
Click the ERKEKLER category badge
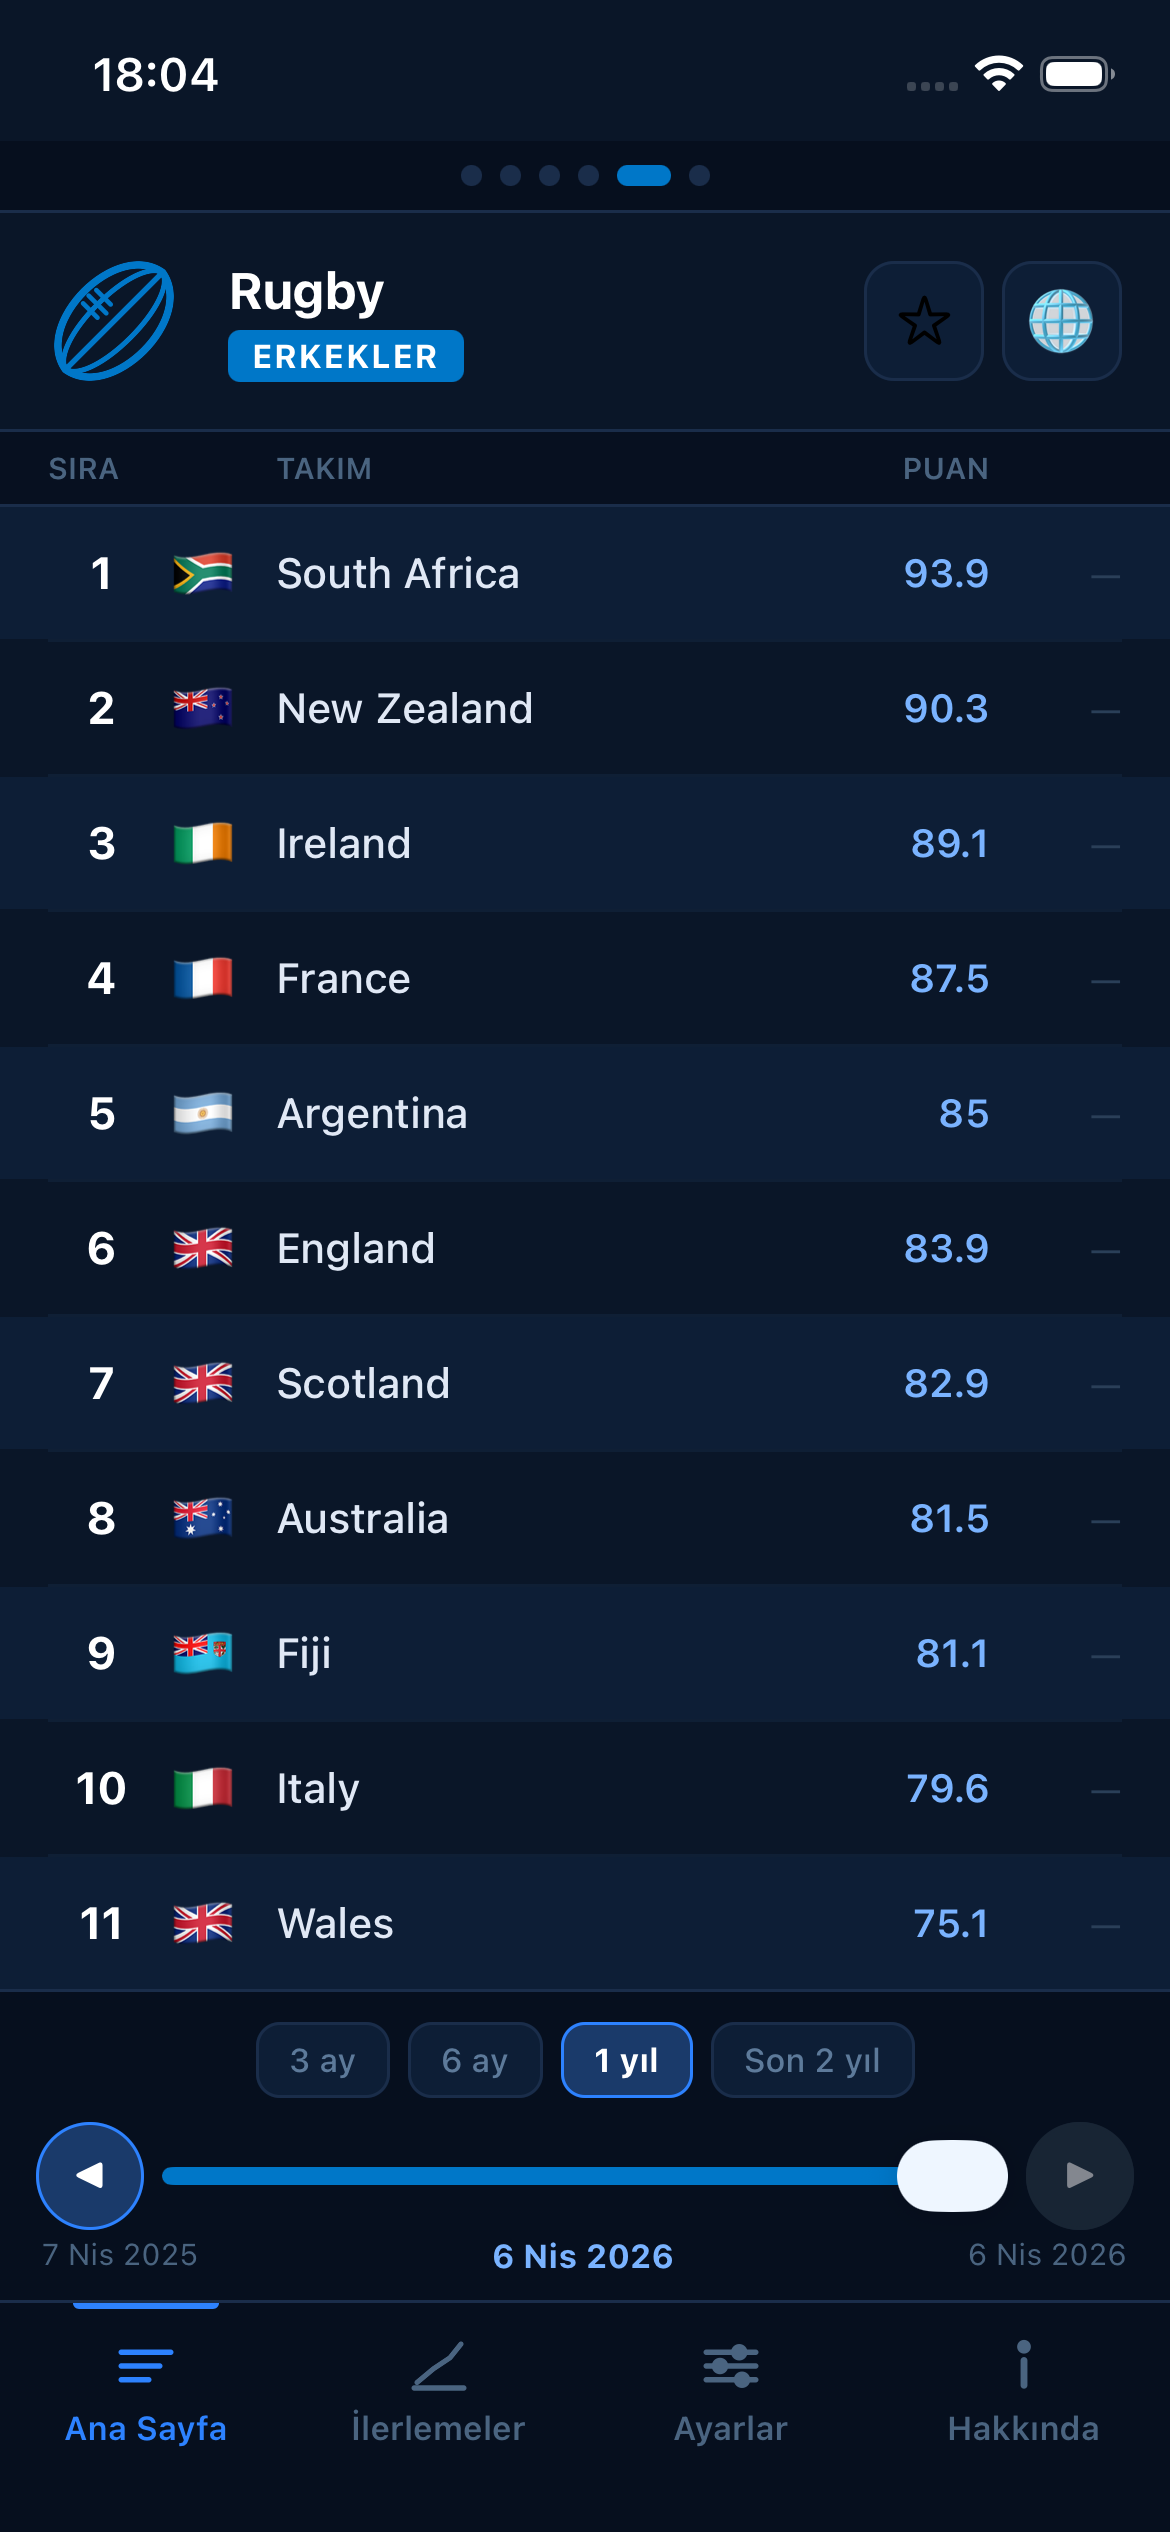(x=345, y=355)
